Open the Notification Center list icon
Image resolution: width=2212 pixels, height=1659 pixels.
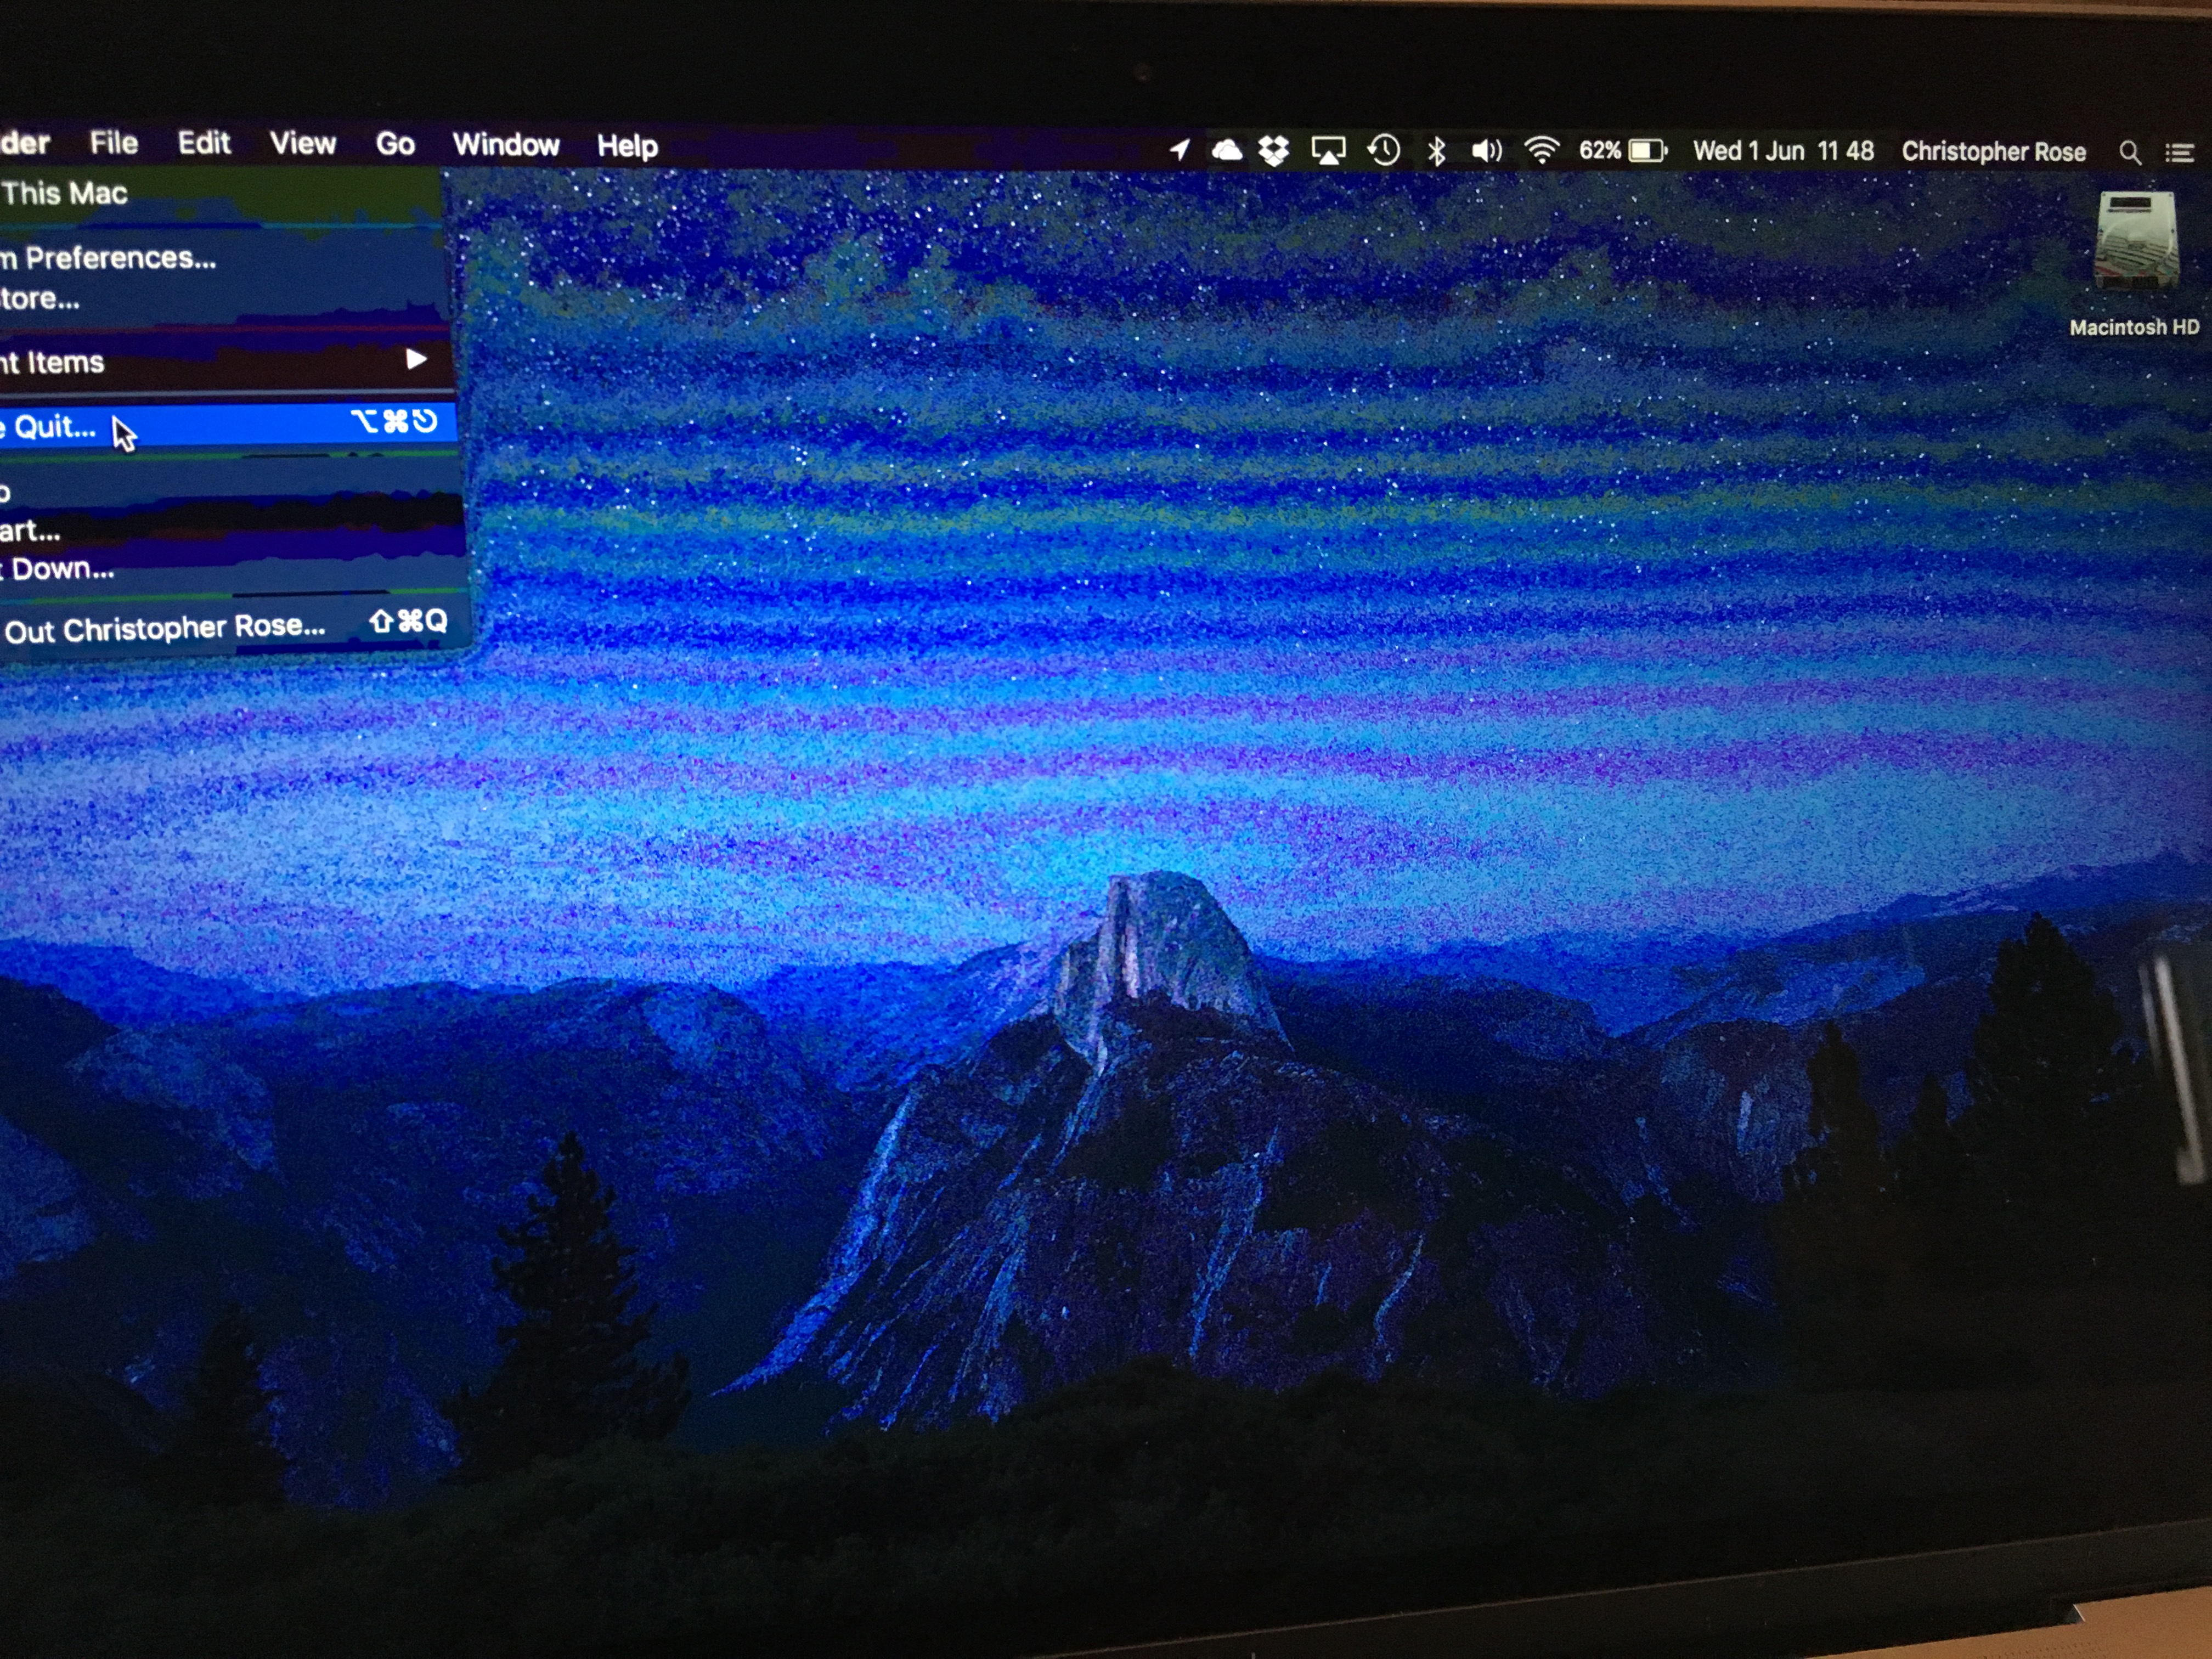(2180, 153)
